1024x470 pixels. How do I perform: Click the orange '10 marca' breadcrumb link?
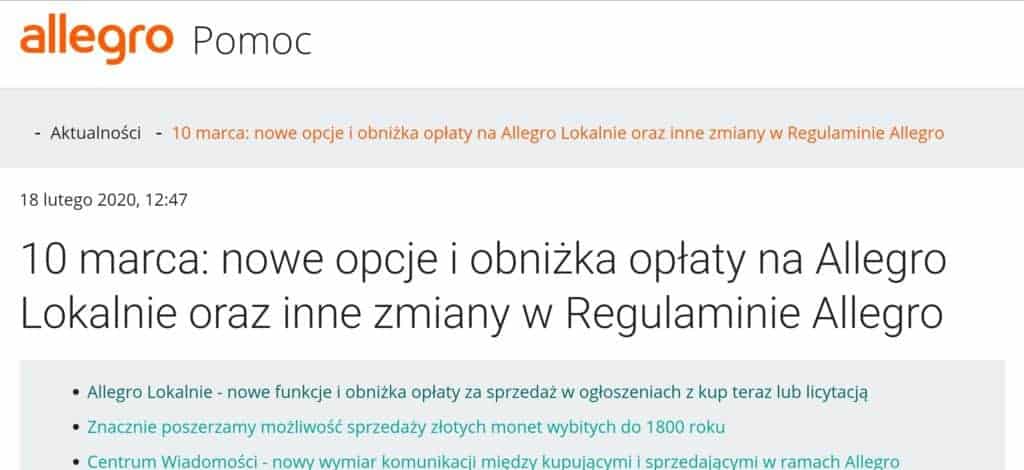click(x=558, y=133)
